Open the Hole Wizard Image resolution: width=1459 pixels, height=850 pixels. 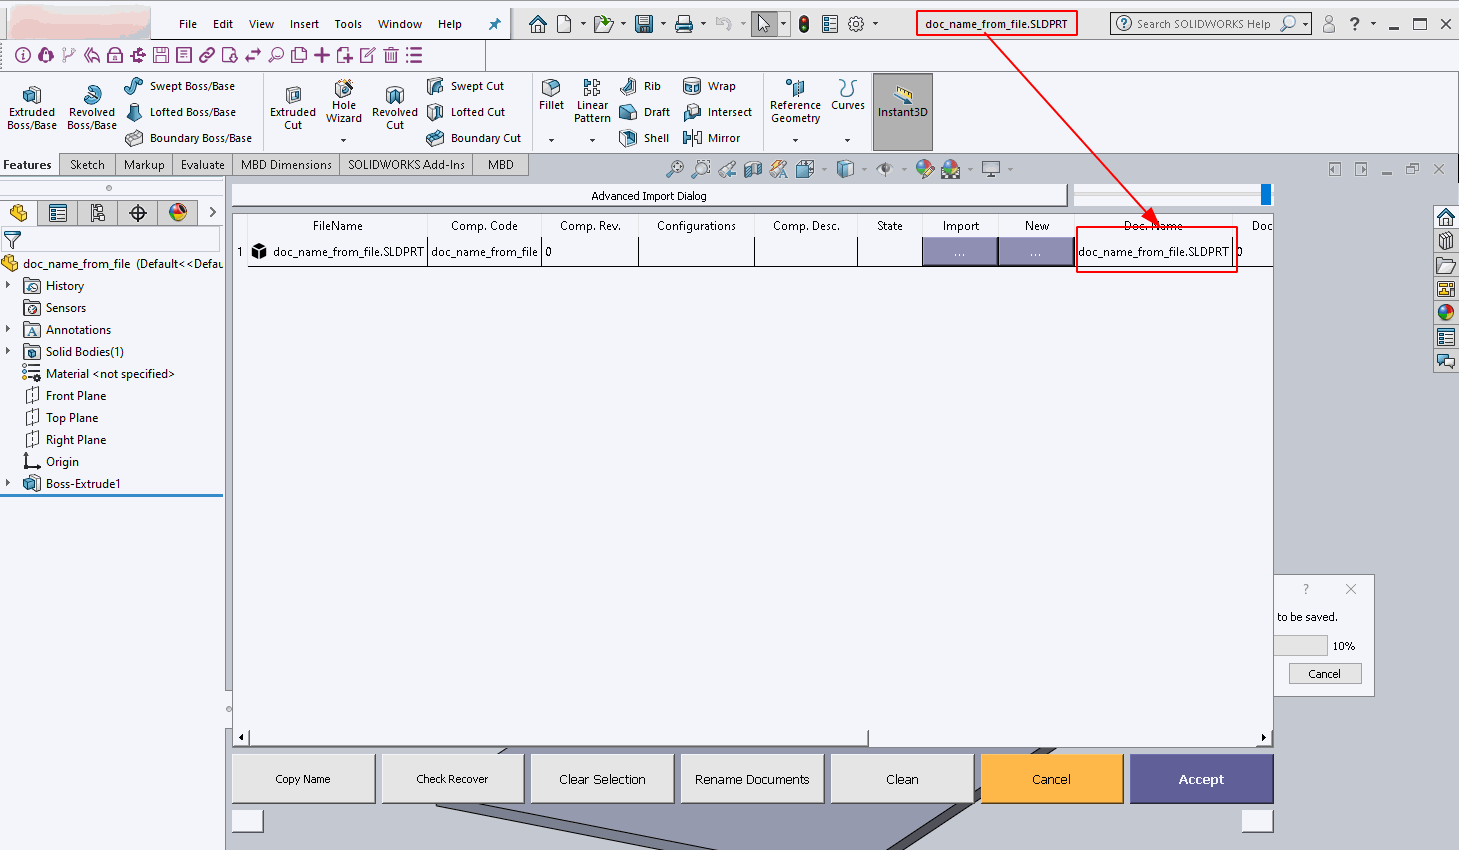(x=344, y=103)
